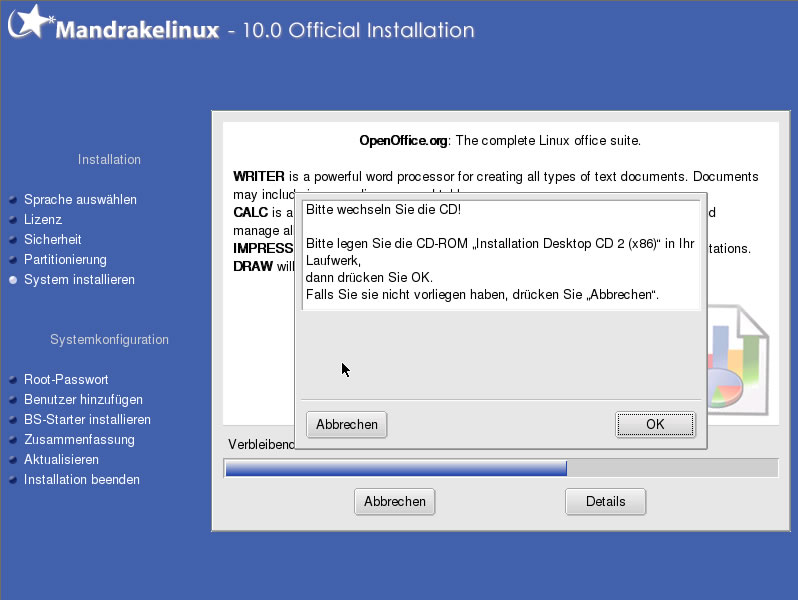Click the Mandrakelinux star logo

tap(30, 22)
